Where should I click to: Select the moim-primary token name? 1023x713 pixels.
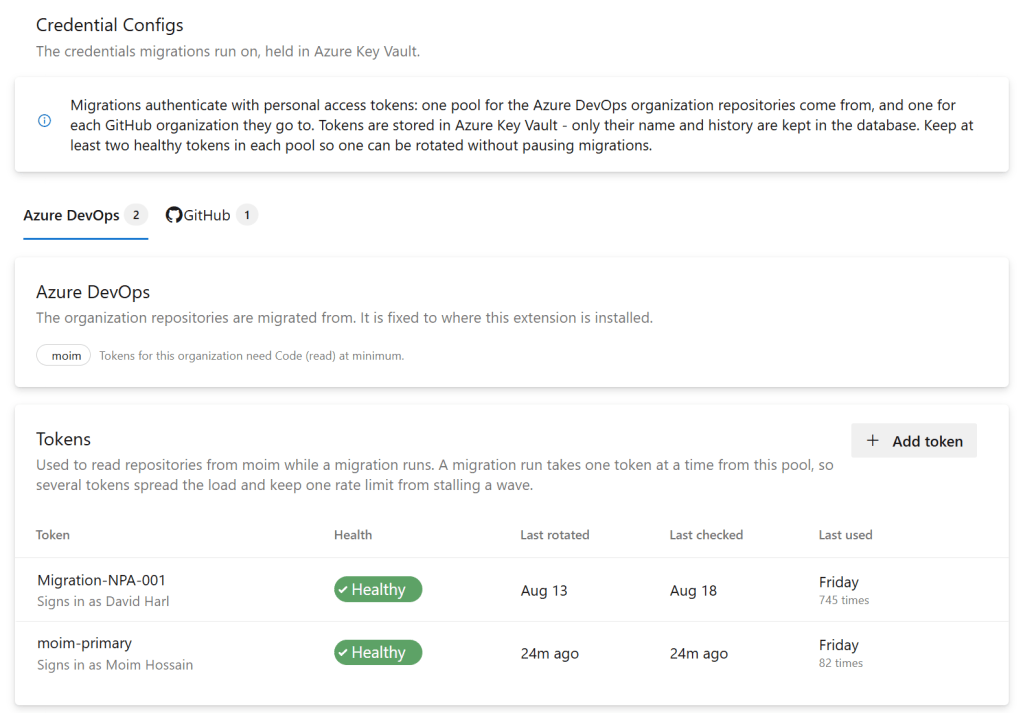pos(84,643)
